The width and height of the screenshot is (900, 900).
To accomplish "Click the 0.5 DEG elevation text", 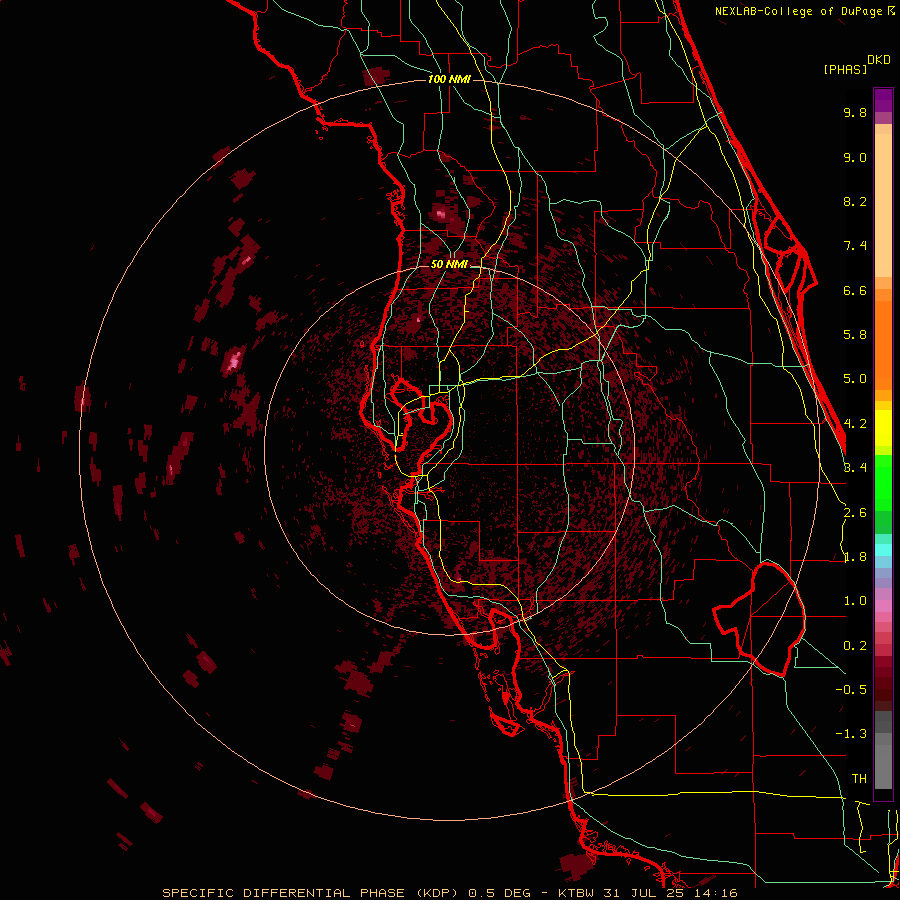I will 501,893.
